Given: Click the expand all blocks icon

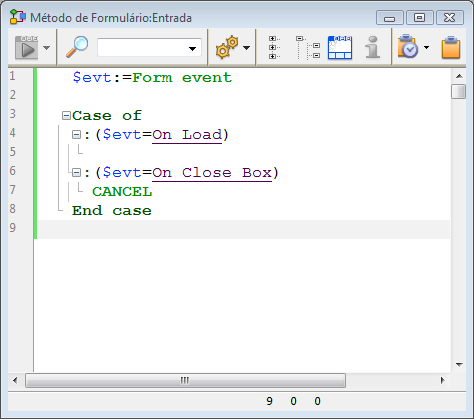Looking at the screenshot, I should (x=274, y=48).
